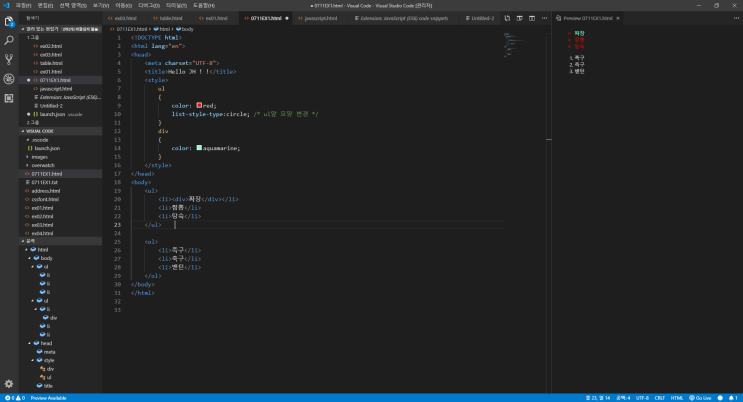Screen dimensions: 743x402
Task: Click the editor minimap code overview
Action: (x=514, y=45)
